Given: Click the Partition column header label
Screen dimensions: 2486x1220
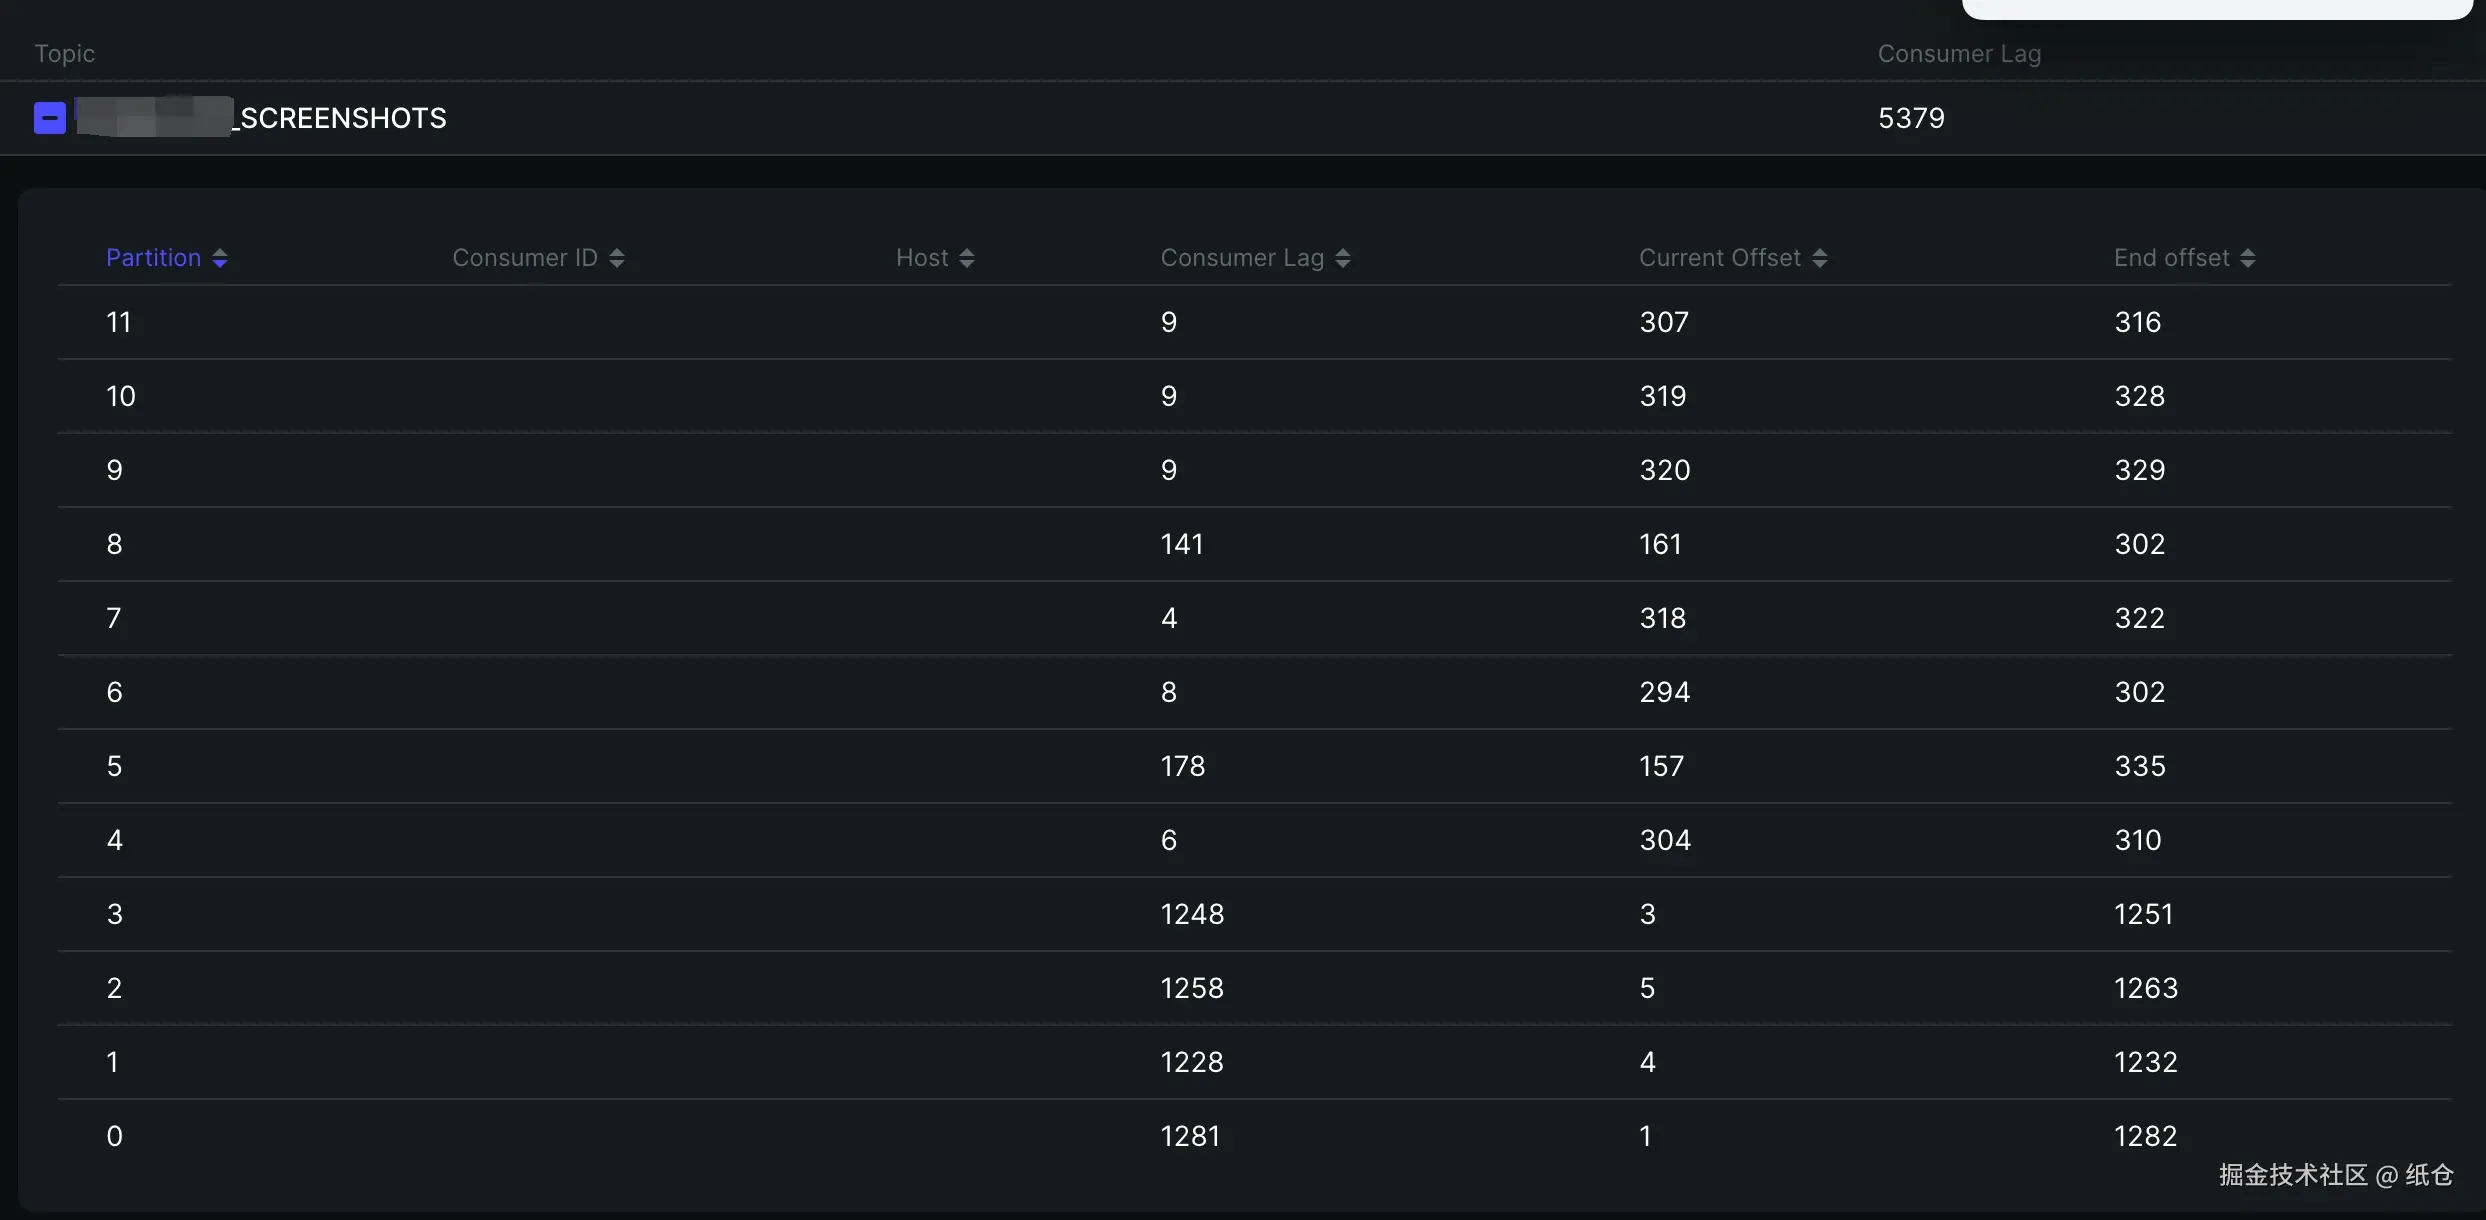Looking at the screenshot, I should 153,258.
